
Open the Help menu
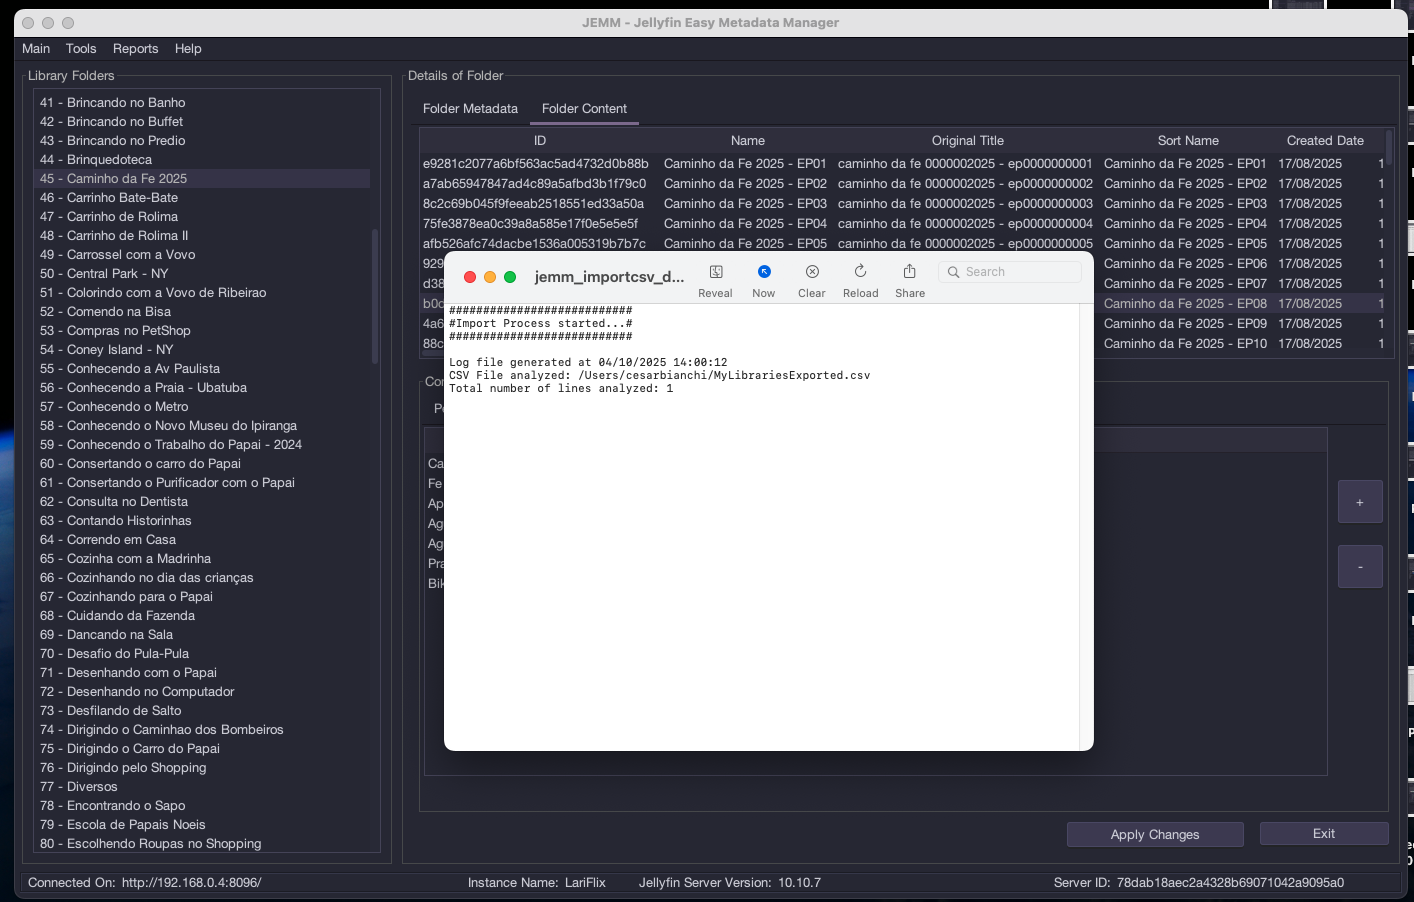188,48
